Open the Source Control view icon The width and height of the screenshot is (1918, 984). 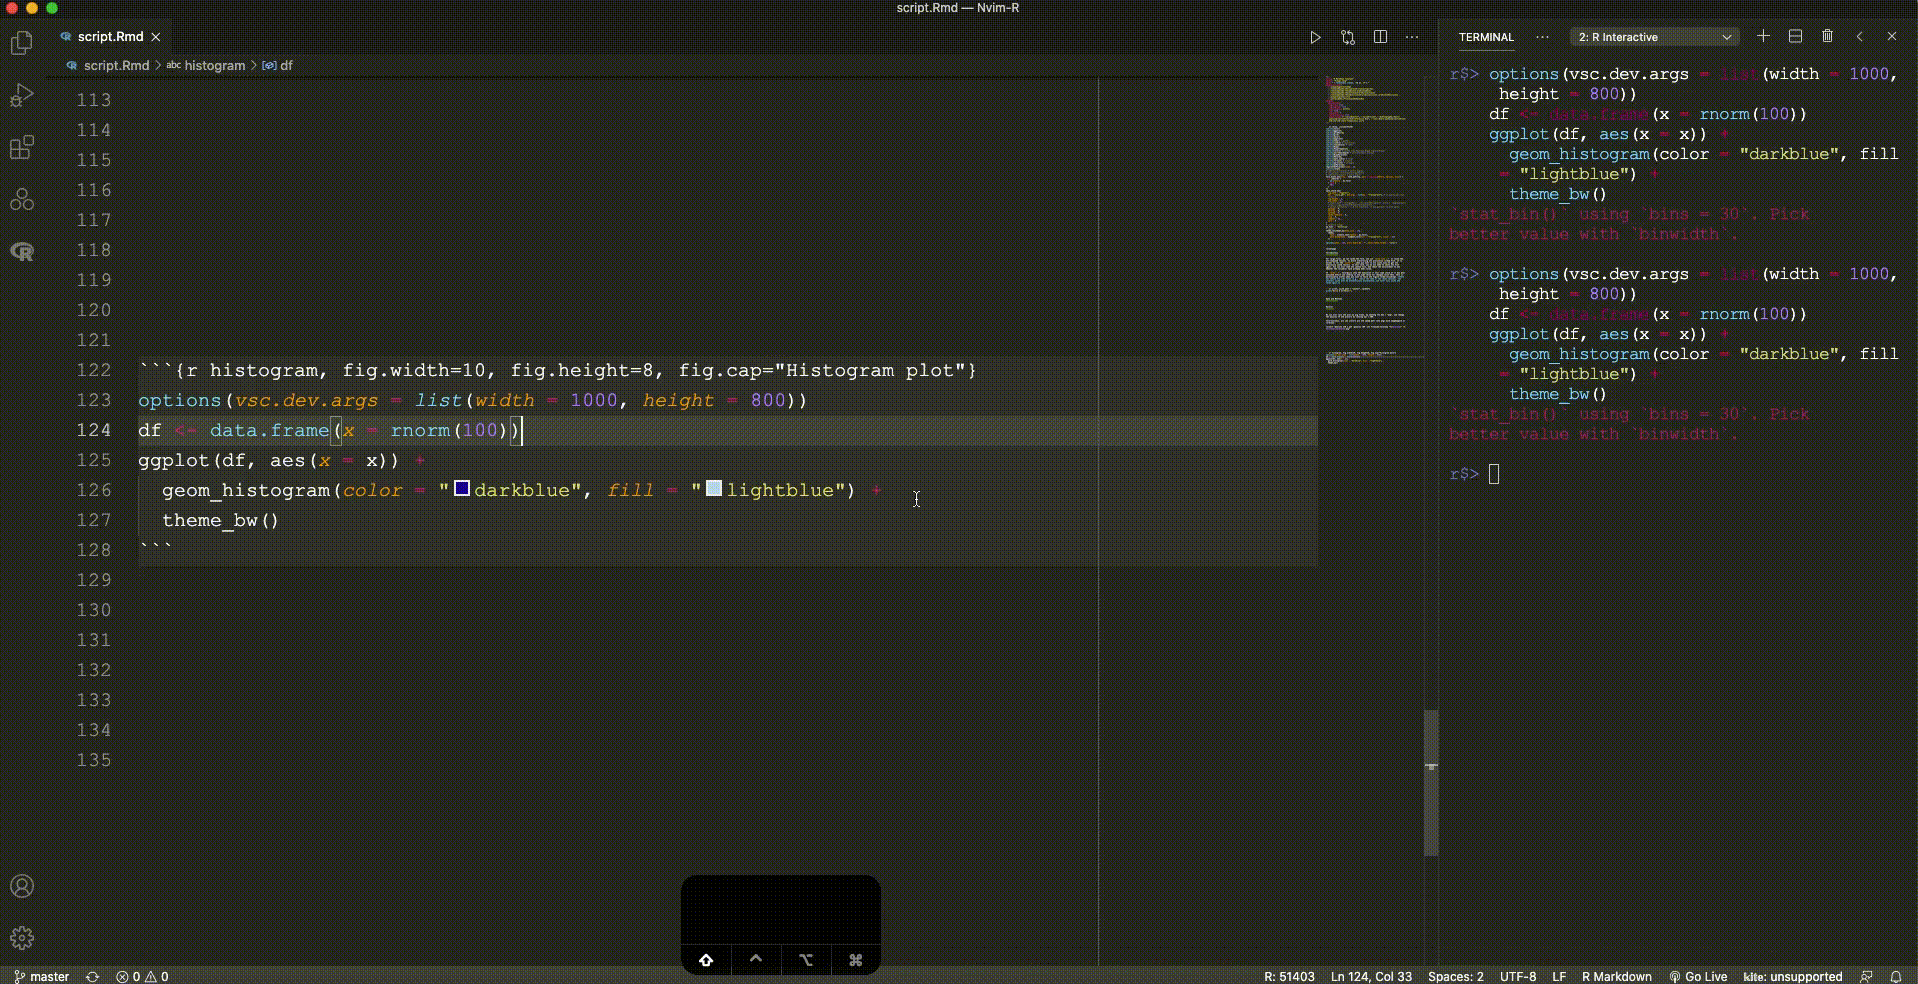coord(21,199)
